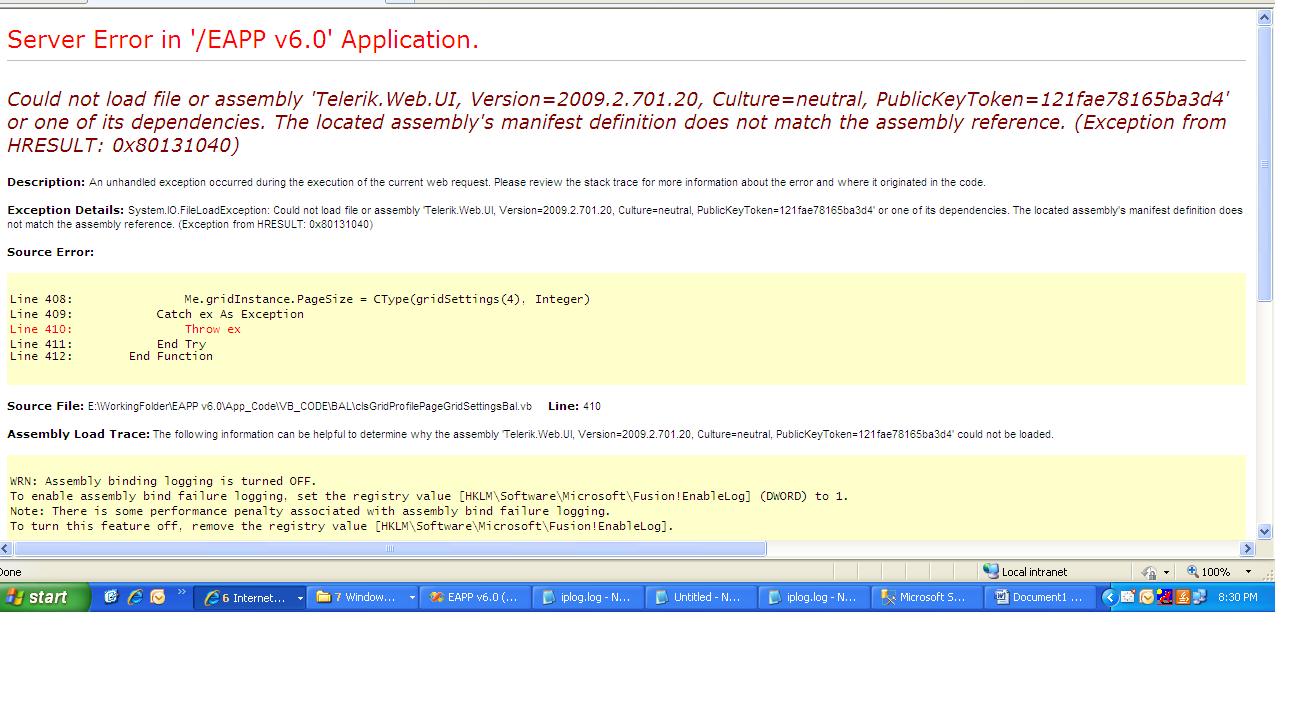Open the Internet Explorer taskbar group dropdown
The width and height of the screenshot is (1302, 720).
(x=300, y=598)
